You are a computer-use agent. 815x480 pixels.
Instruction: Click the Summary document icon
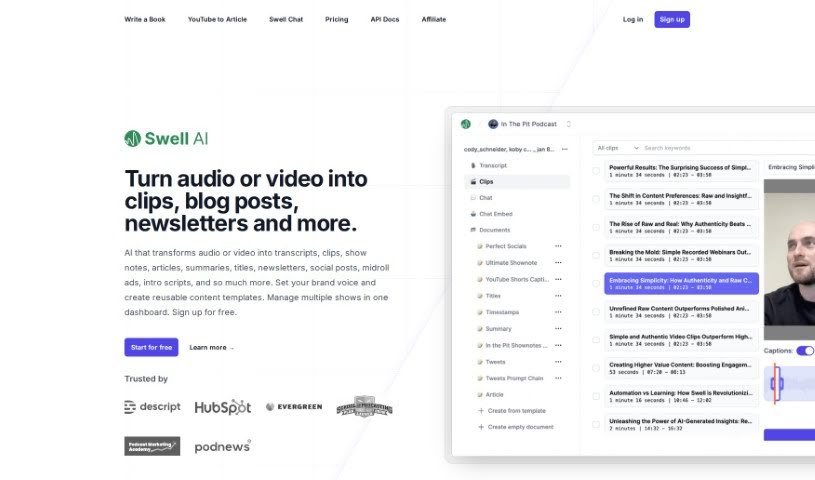pyautogui.click(x=480, y=329)
